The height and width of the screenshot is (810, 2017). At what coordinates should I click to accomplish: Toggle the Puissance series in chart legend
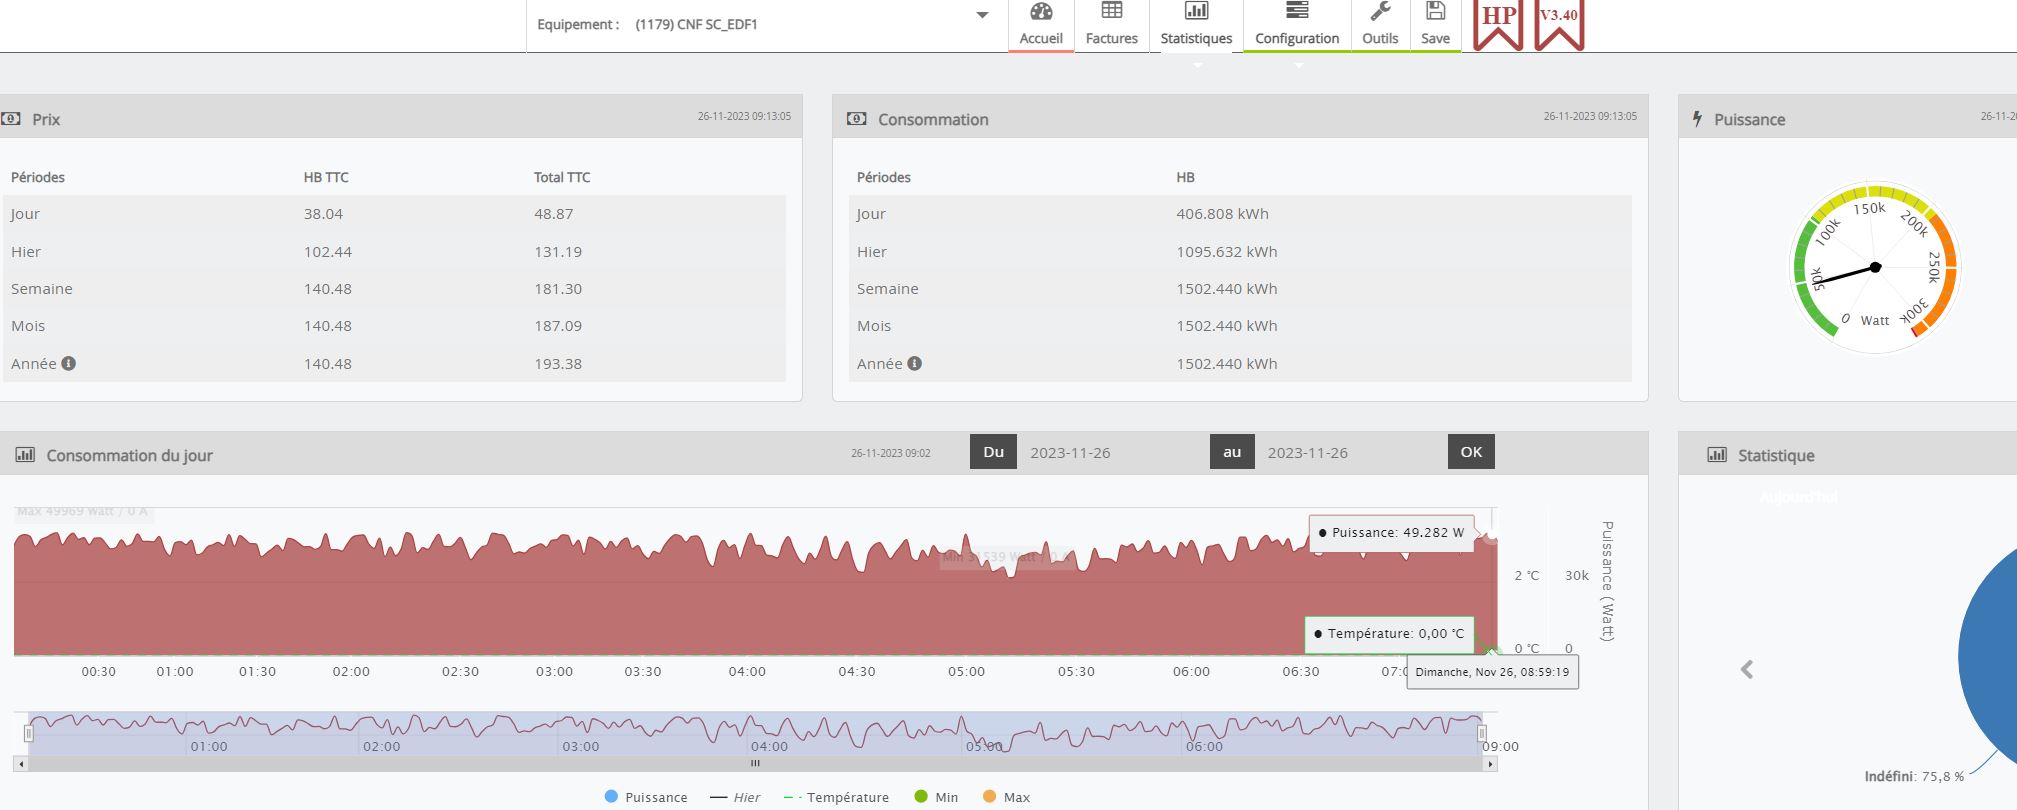(646, 797)
